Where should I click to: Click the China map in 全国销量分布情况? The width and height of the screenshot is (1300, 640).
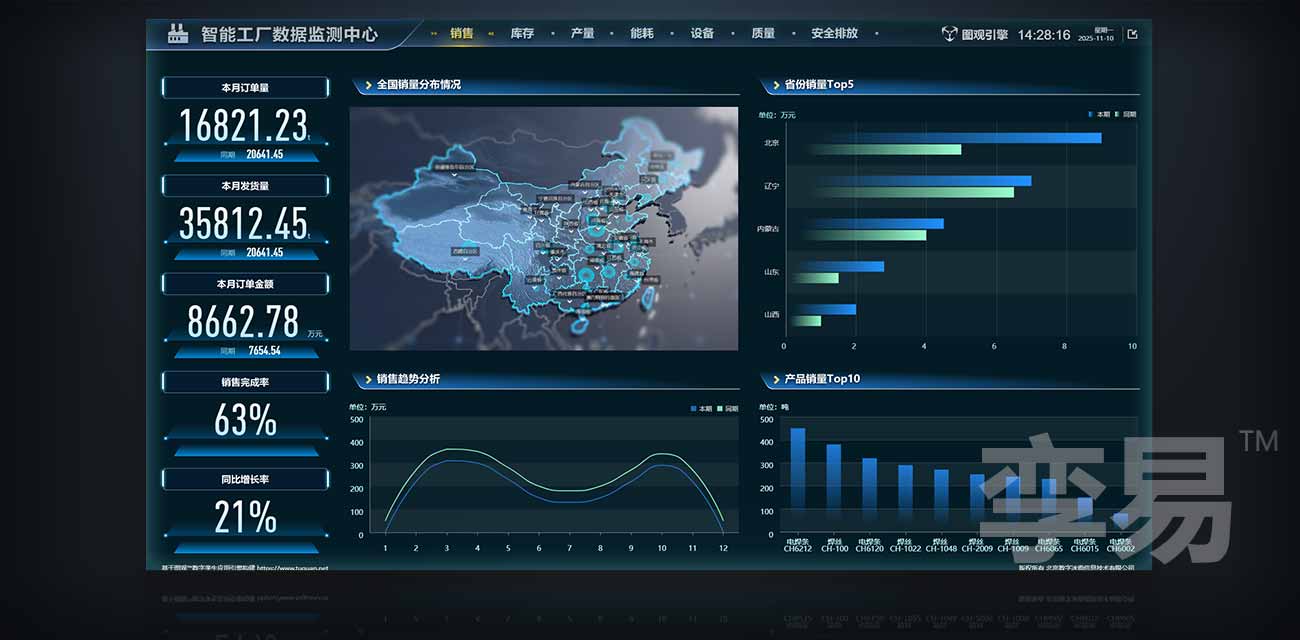(540, 230)
